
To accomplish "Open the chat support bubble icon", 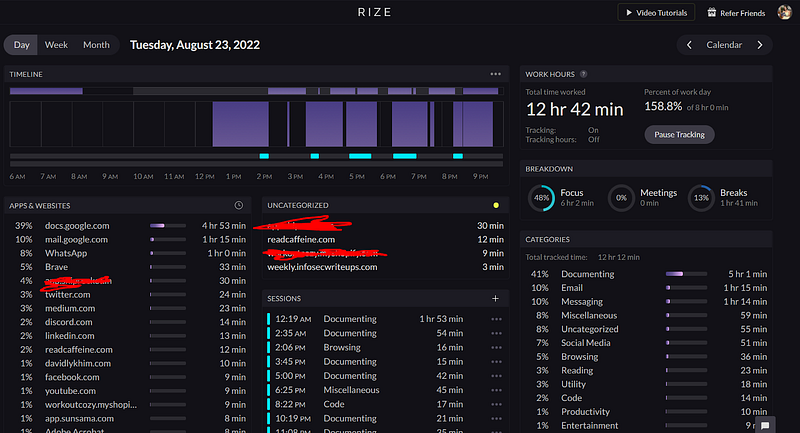I will (x=765, y=425).
